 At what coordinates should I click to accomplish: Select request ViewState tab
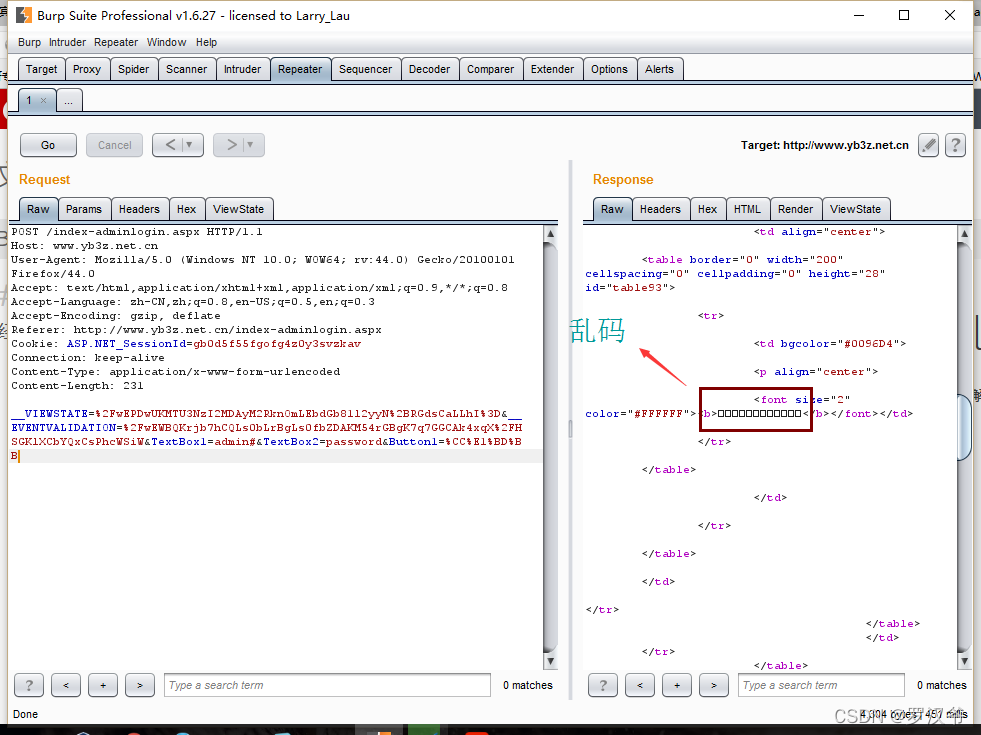coord(238,210)
